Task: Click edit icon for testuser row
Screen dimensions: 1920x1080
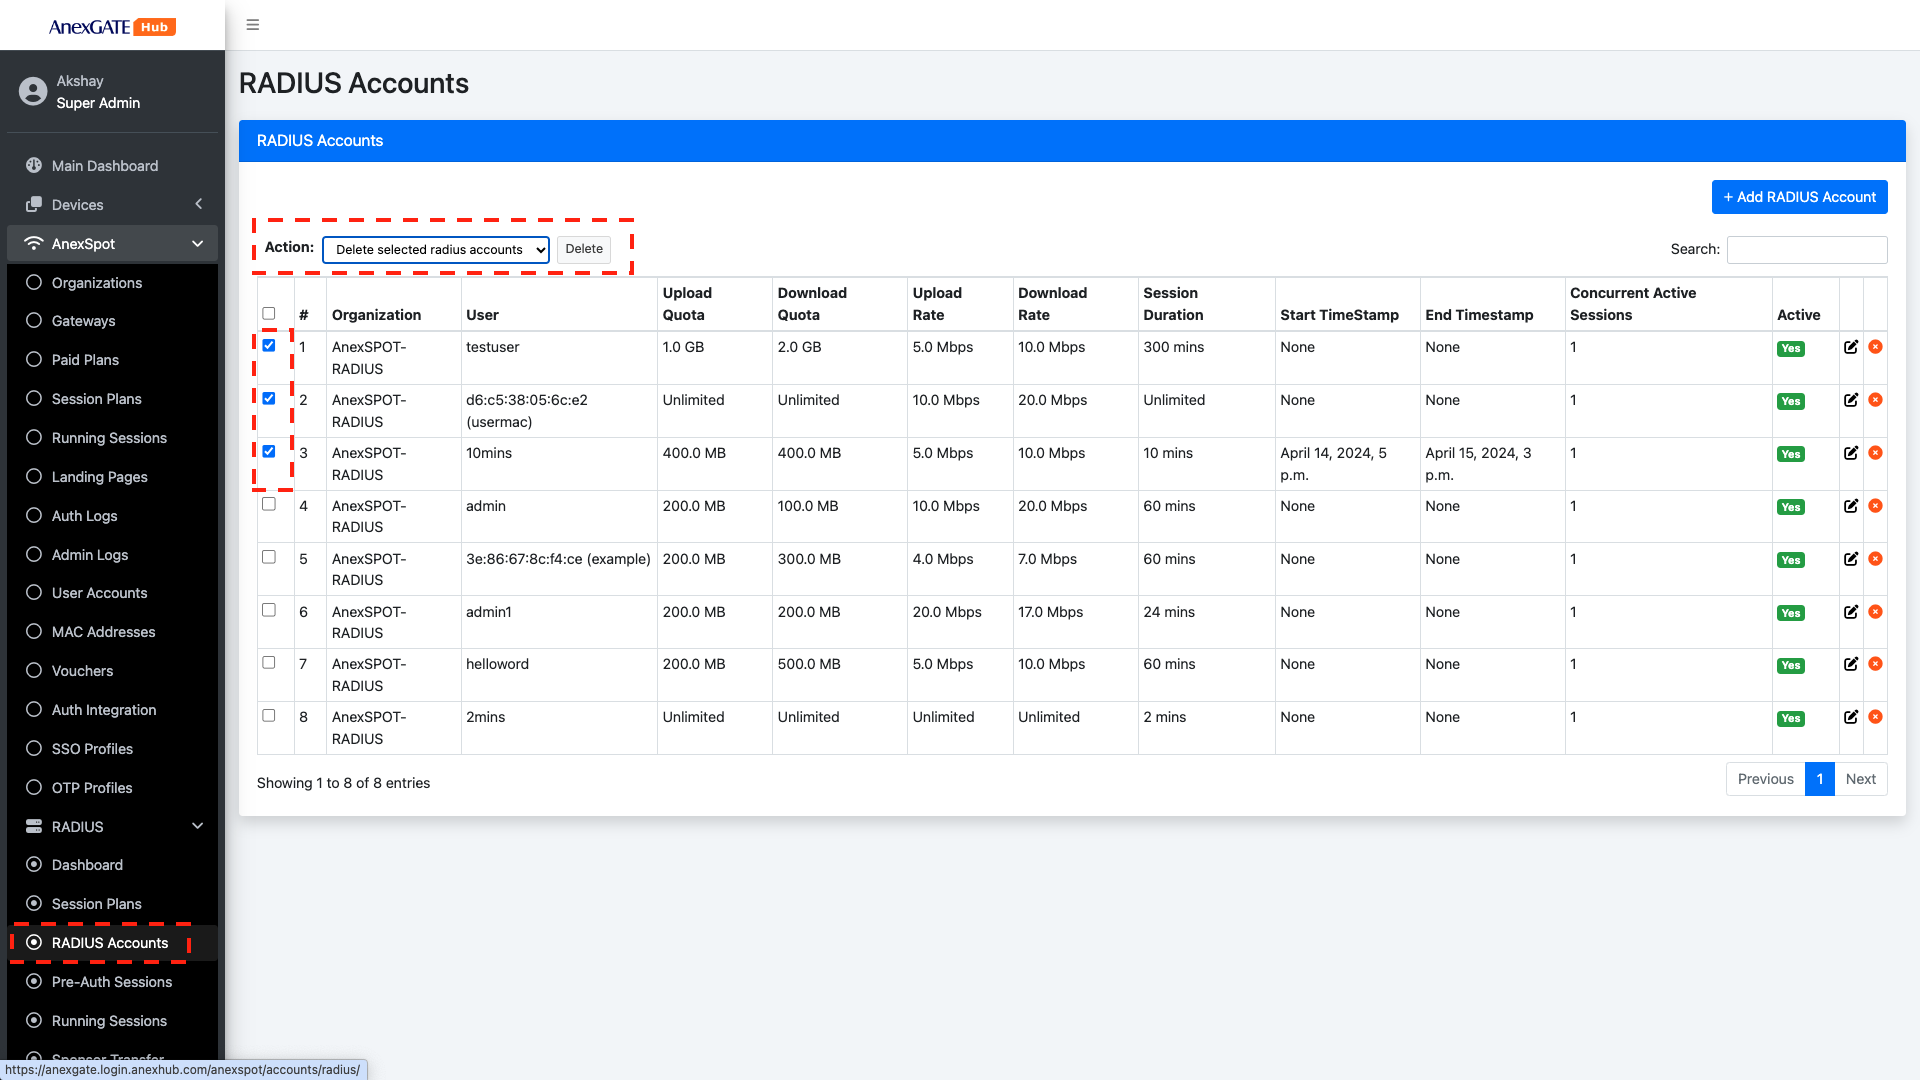Action: click(1851, 347)
